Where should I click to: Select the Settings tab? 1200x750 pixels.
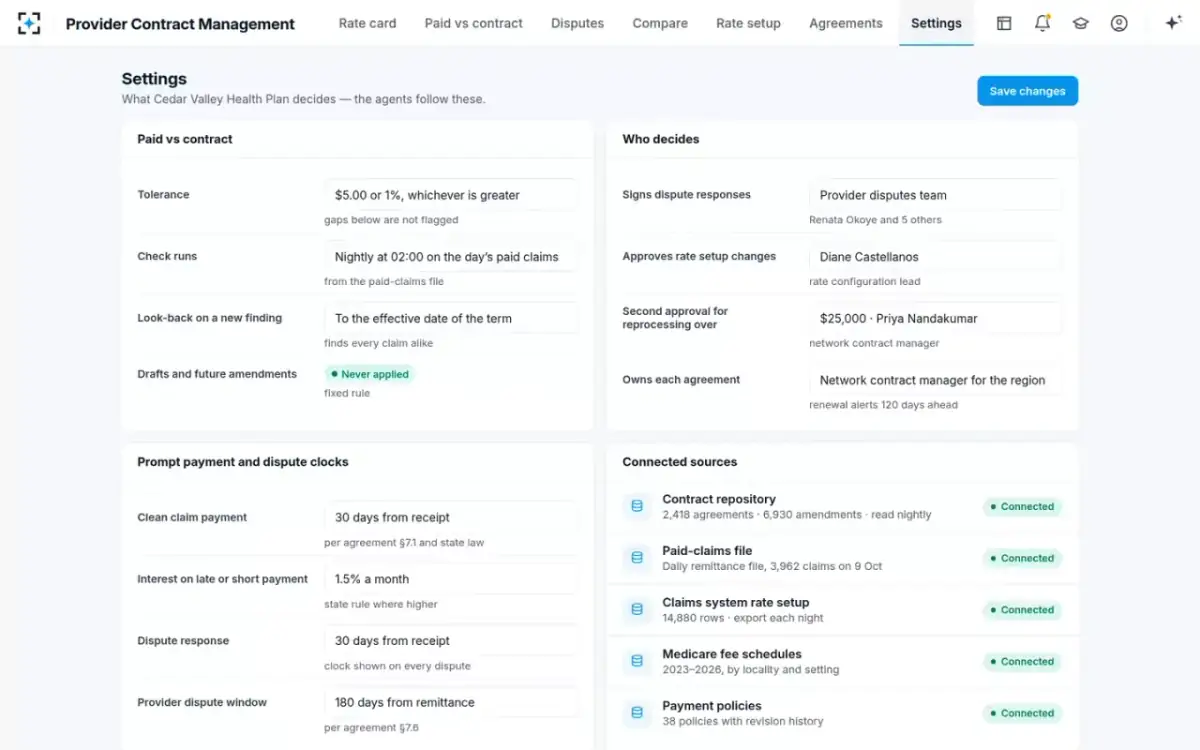pos(936,23)
